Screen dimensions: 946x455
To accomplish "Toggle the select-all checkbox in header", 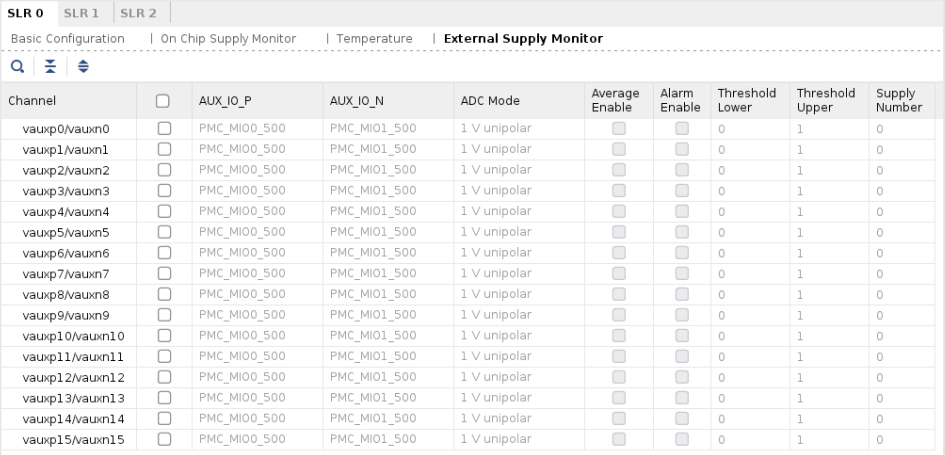I will point(164,101).
